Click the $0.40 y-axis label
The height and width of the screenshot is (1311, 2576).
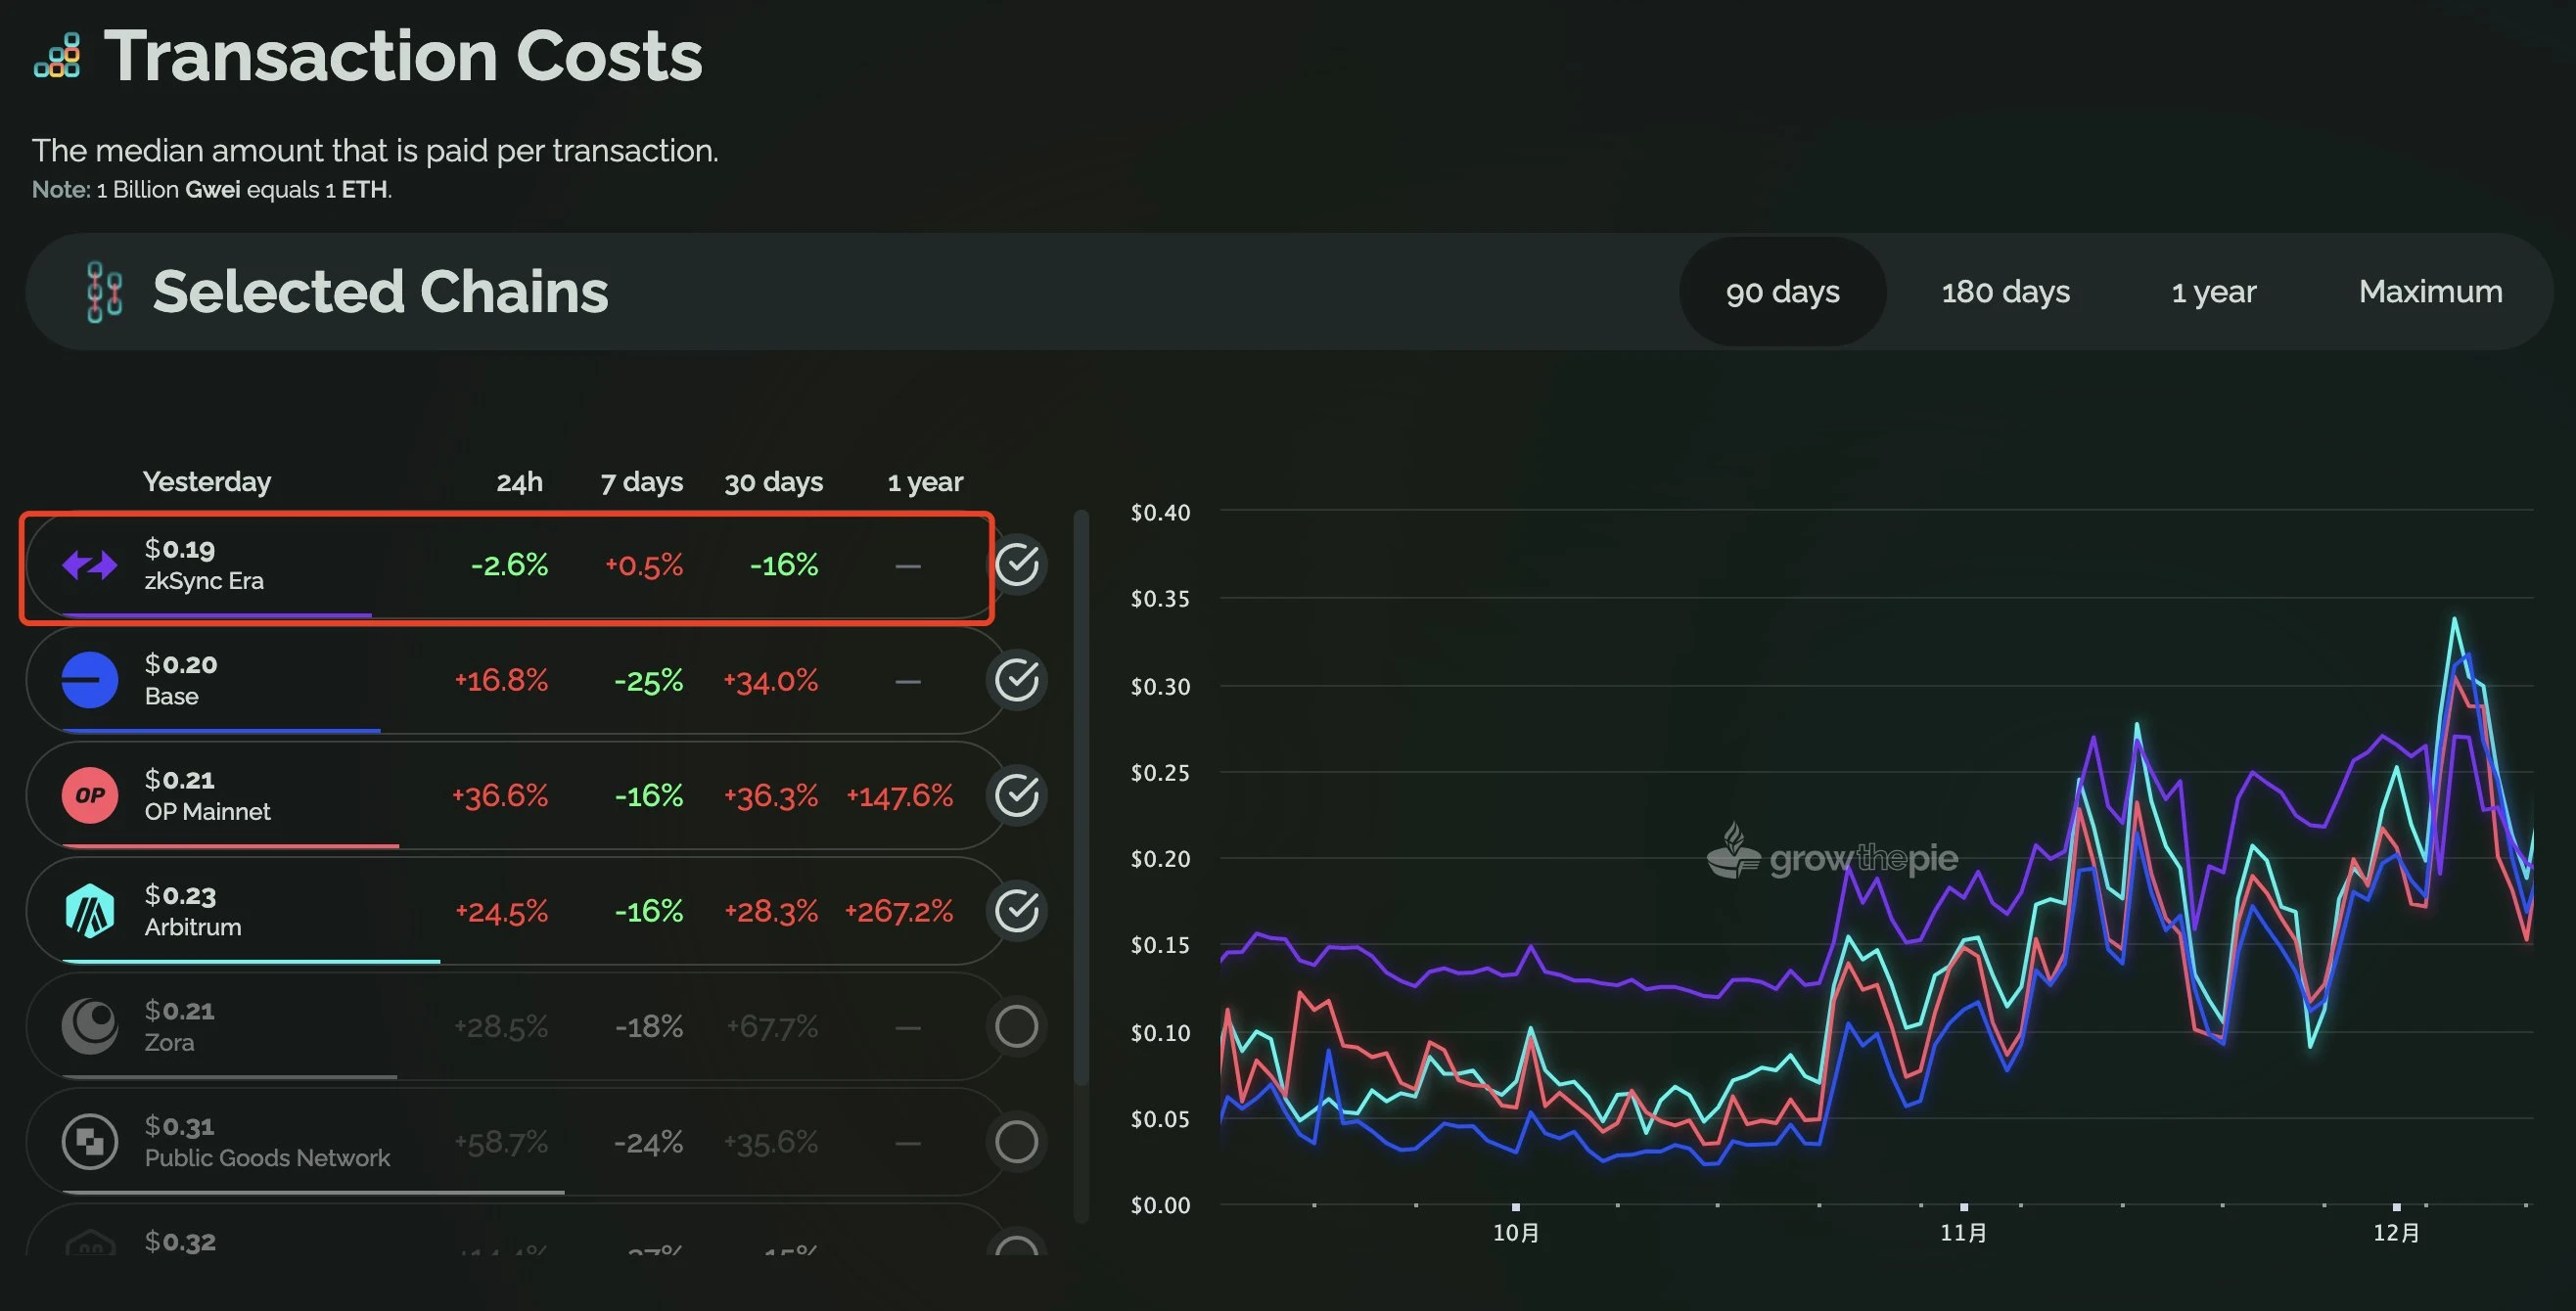(x=1160, y=513)
